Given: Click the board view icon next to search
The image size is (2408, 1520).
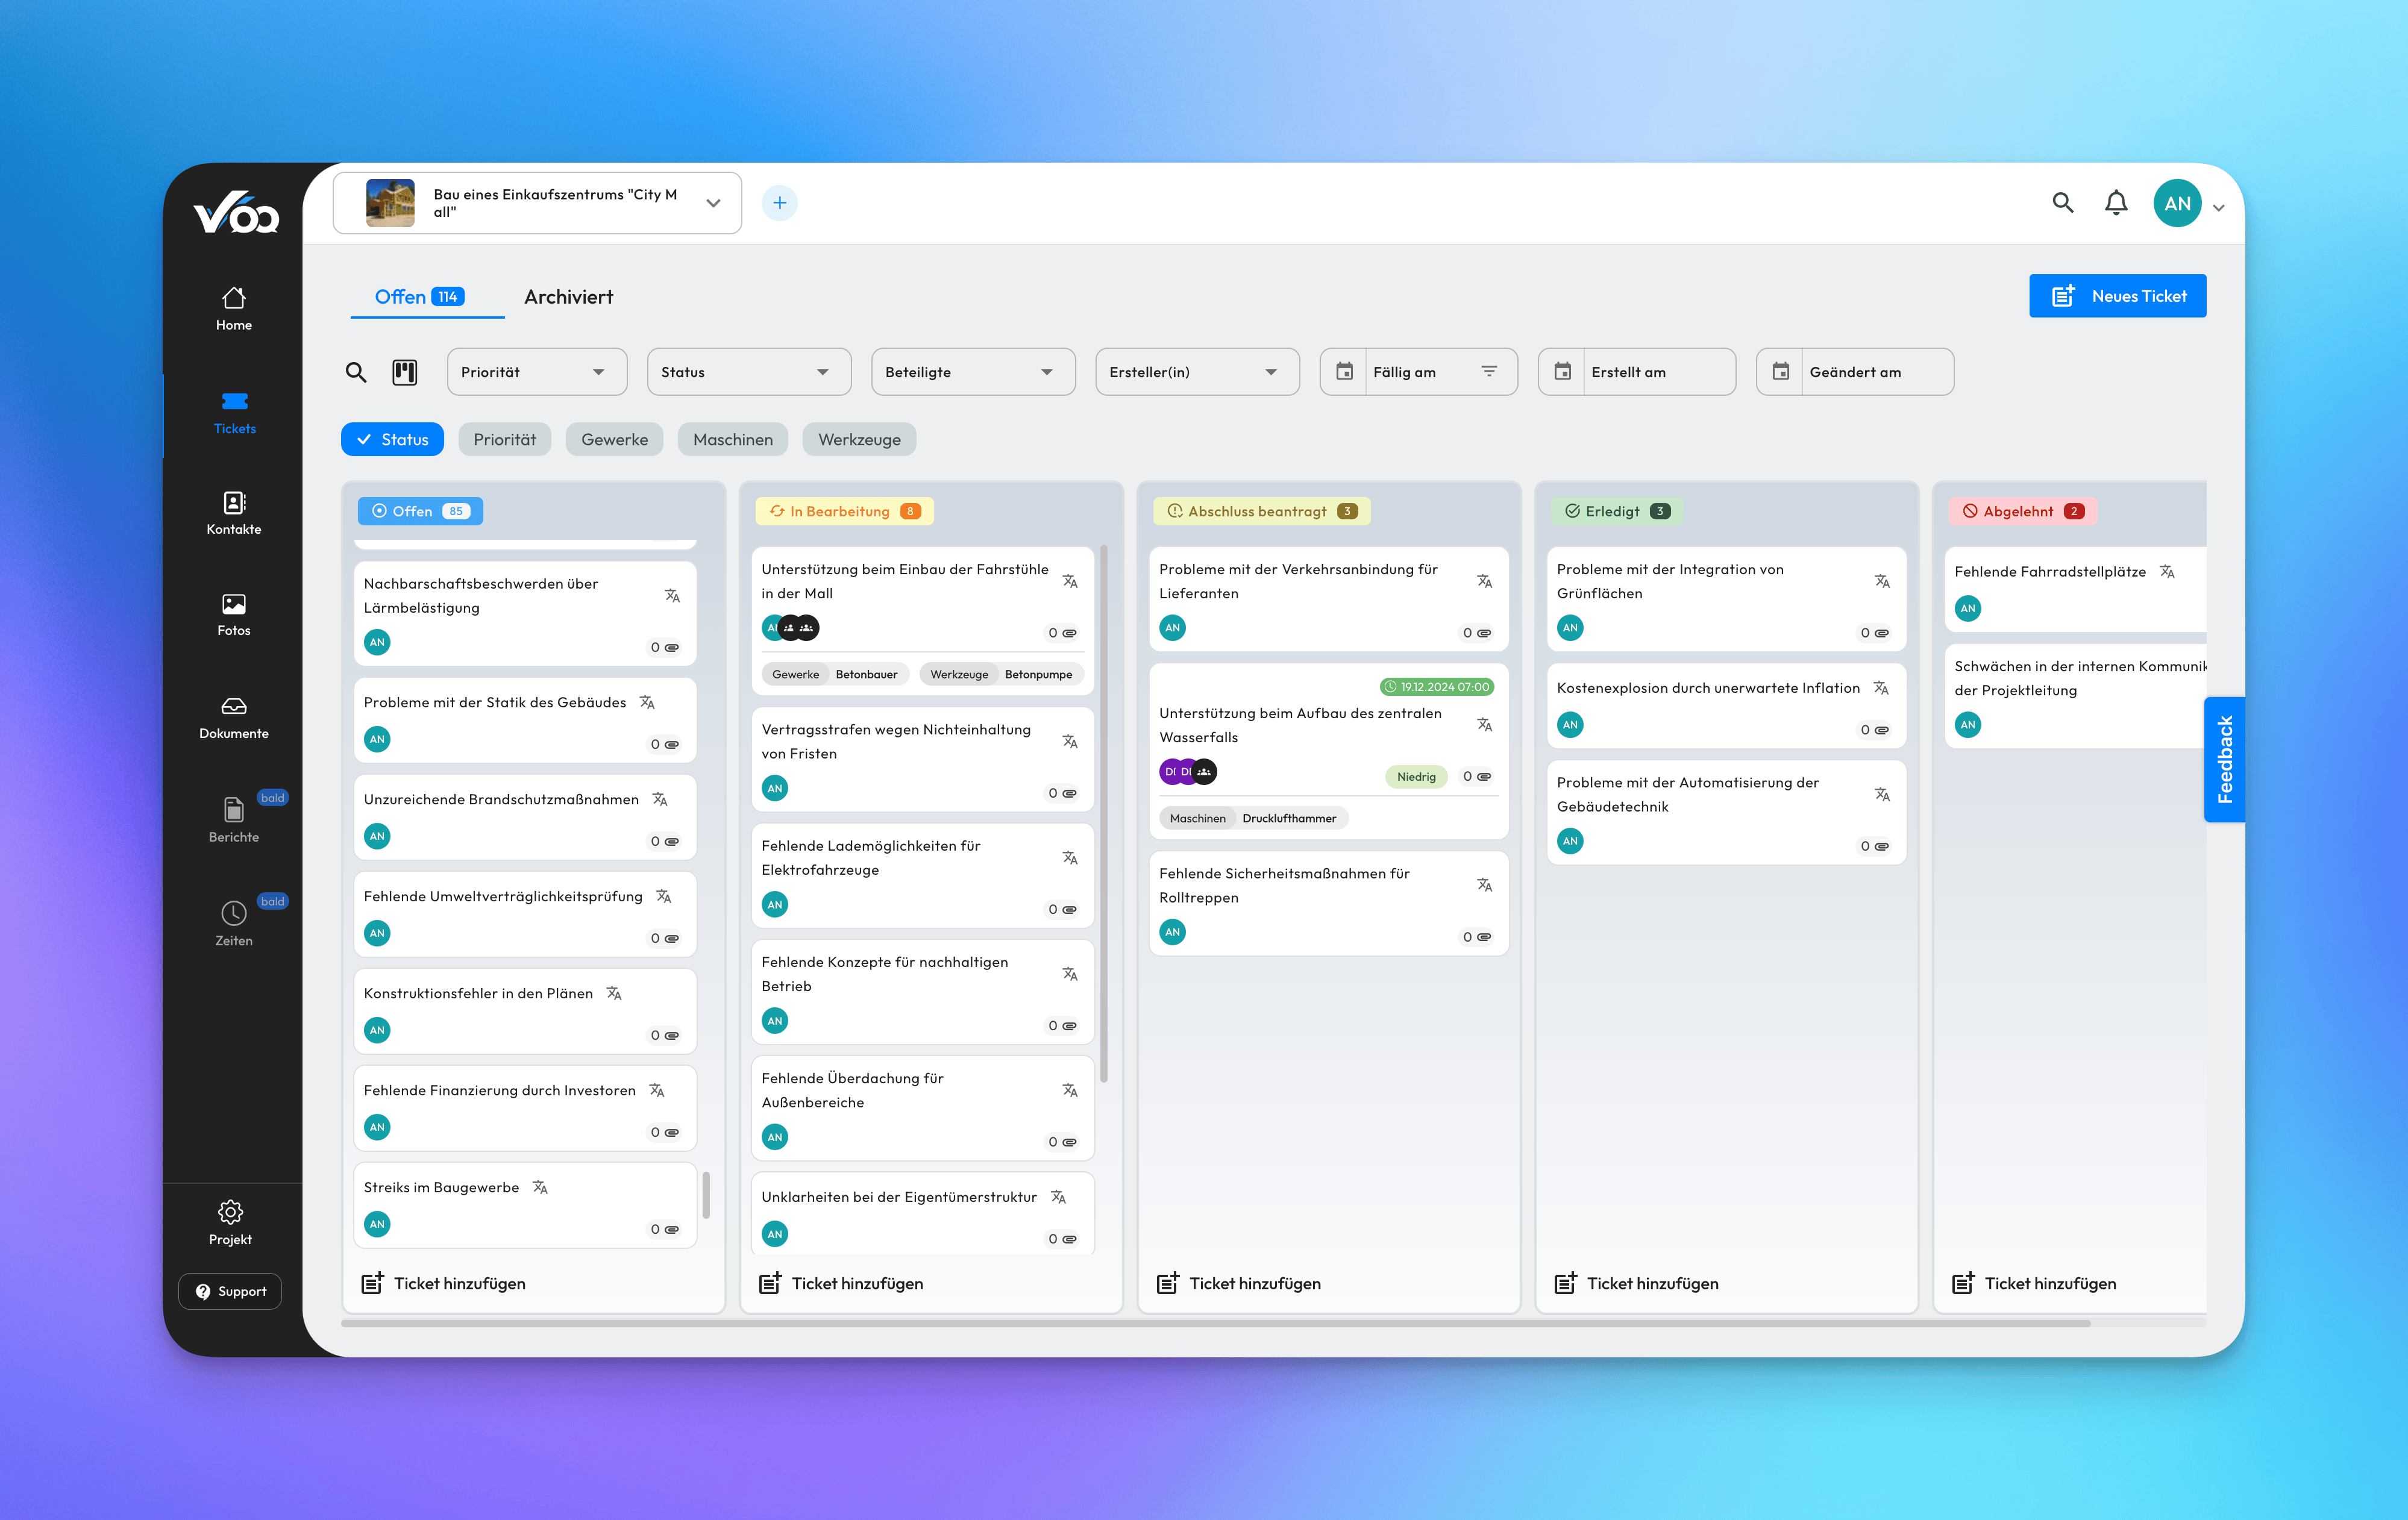Looking at the screenshot, I should click(405, 371).
